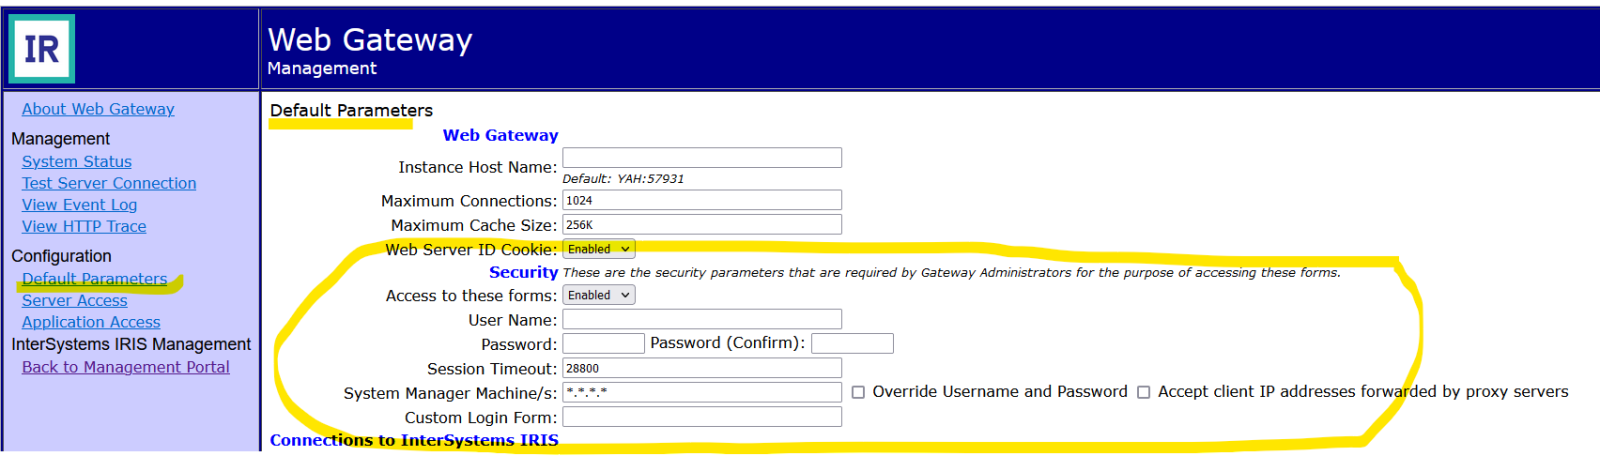
Task: Select the Session Timeout field
Action: pos(702,368)
